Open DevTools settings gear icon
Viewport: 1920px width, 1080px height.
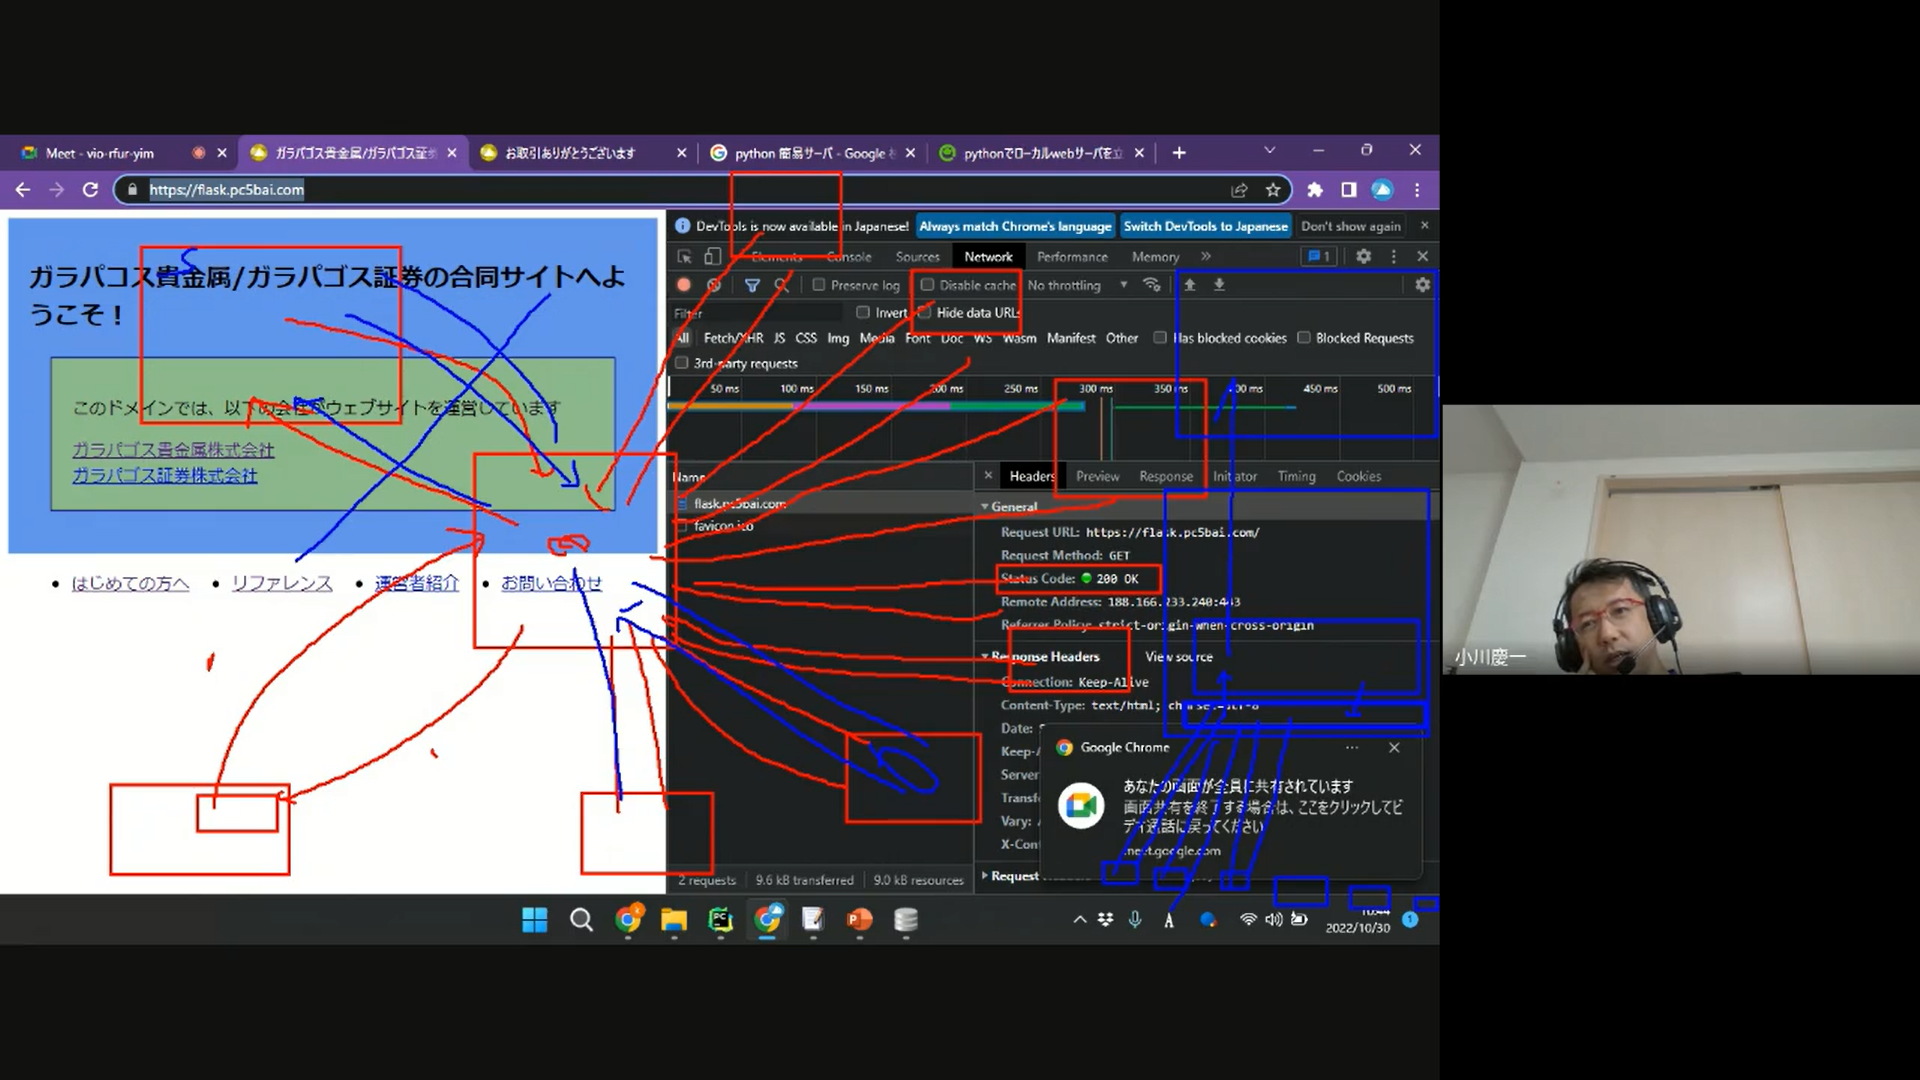[1363, 256]
